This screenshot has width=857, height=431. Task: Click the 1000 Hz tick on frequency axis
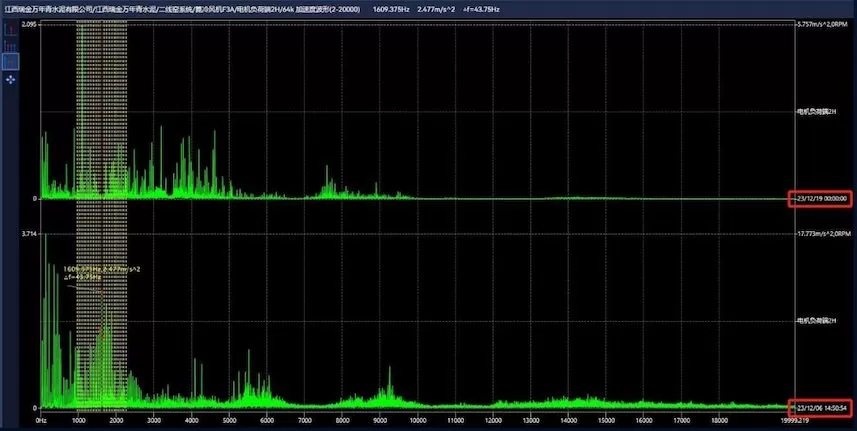(81, 421)
